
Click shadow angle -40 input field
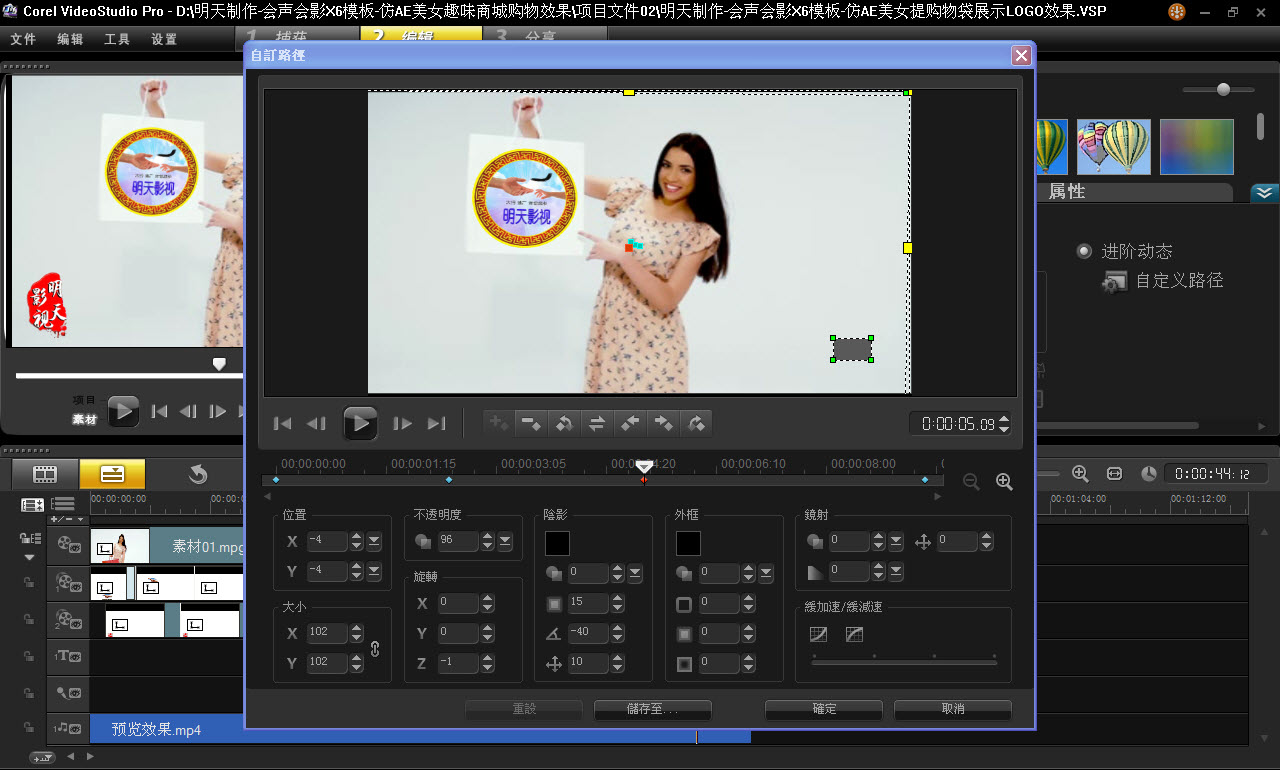tap(588, 633)
